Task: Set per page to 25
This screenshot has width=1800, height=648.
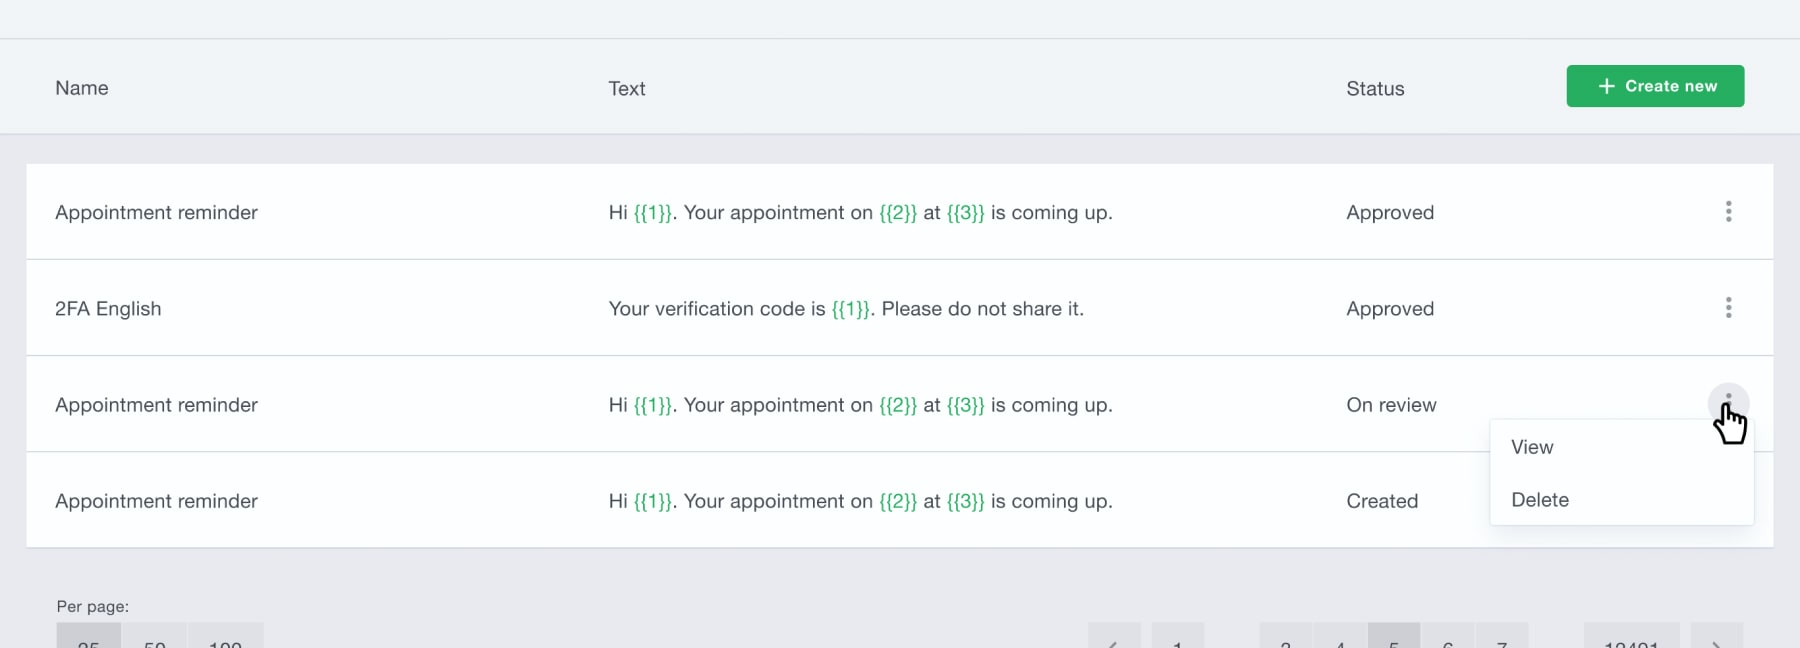Action: coord(88,635)
